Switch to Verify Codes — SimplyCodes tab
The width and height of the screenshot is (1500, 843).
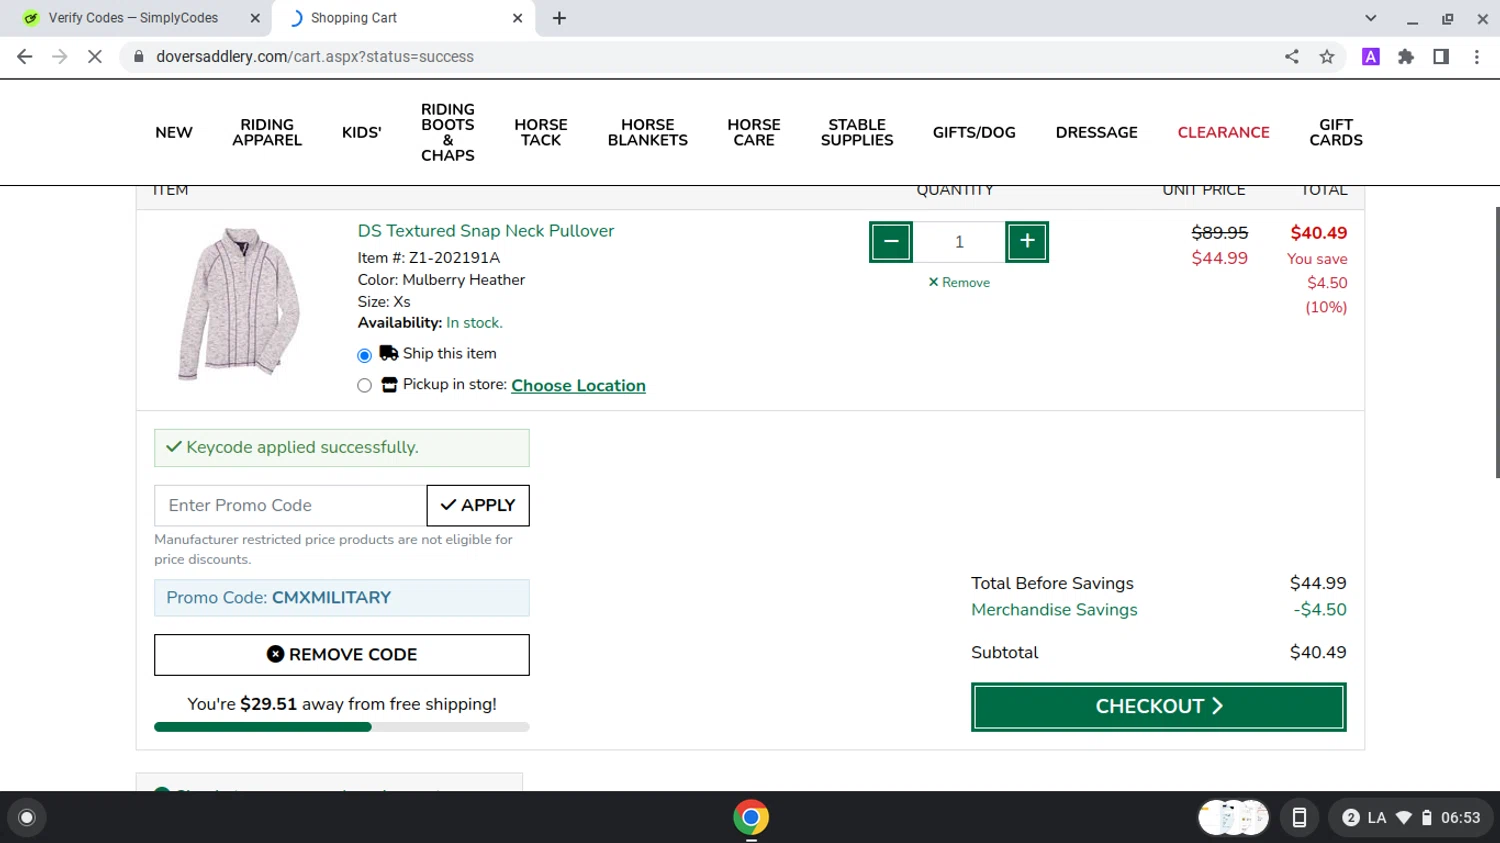[x=133, y=18]
